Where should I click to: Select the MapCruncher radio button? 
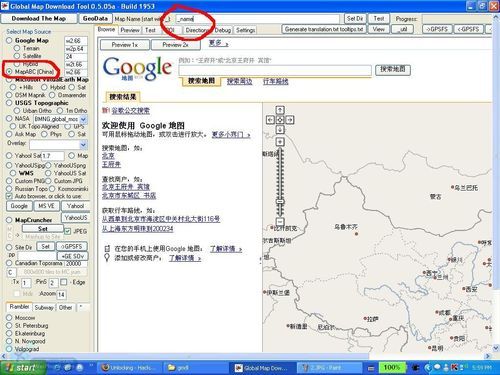[x=9, y=220]
